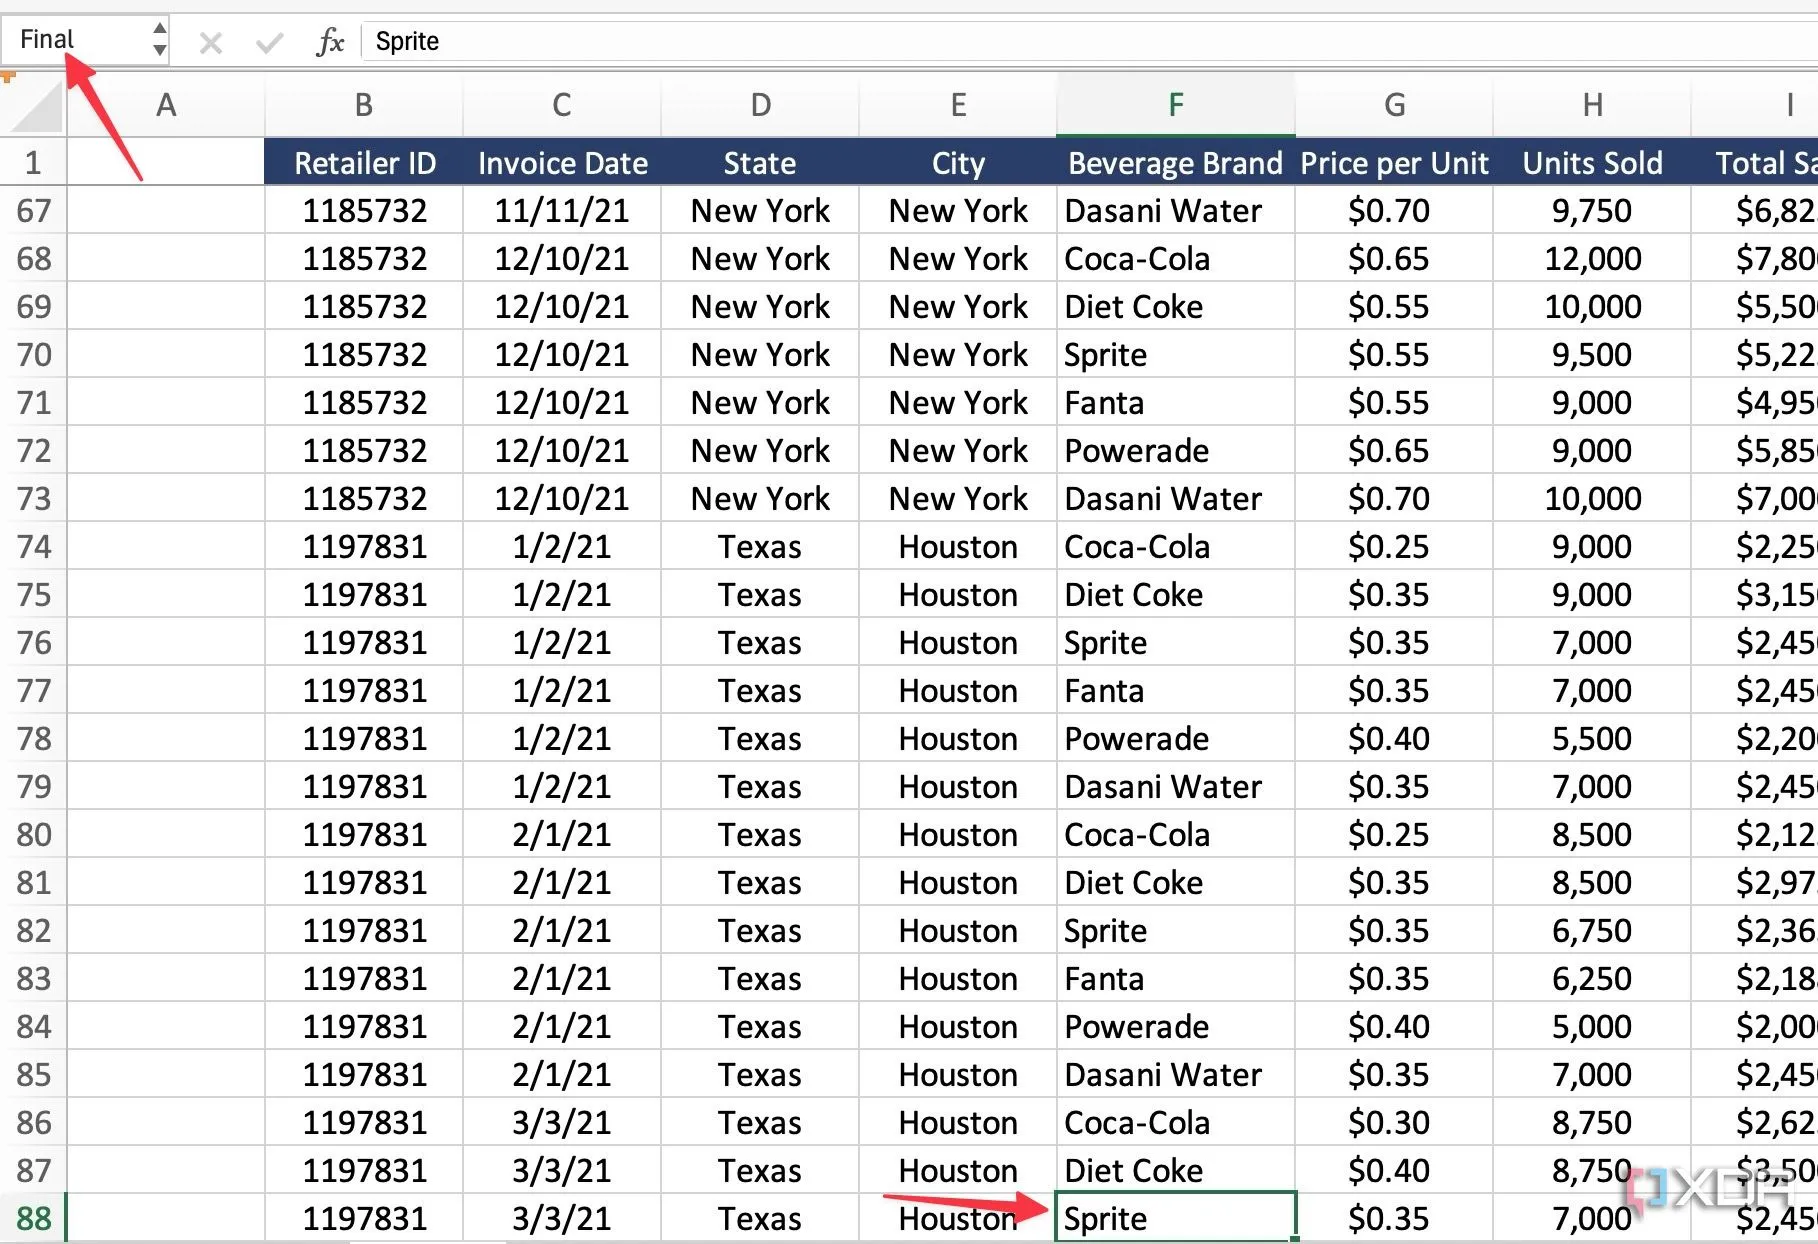
Task: Select the row 74 header
Action: click(33, 547)
